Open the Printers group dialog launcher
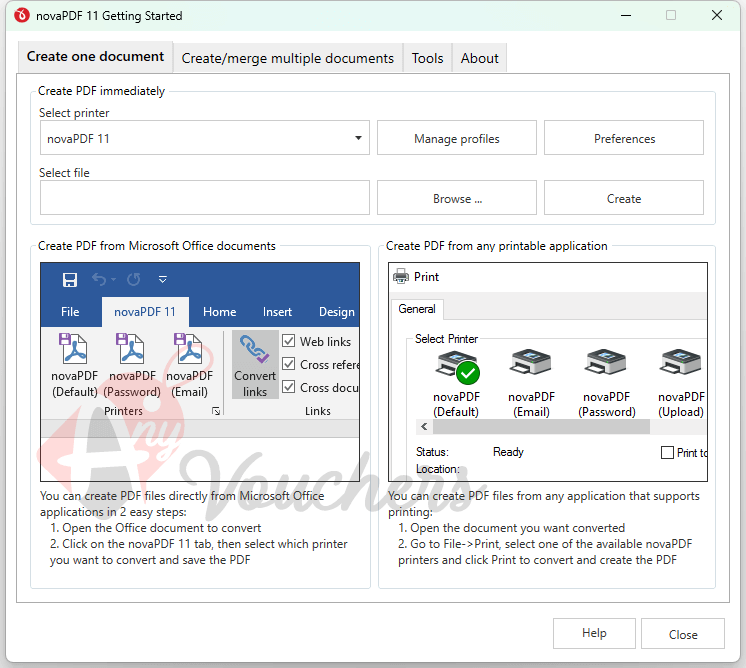746x668 pixels. pos(216,411)
